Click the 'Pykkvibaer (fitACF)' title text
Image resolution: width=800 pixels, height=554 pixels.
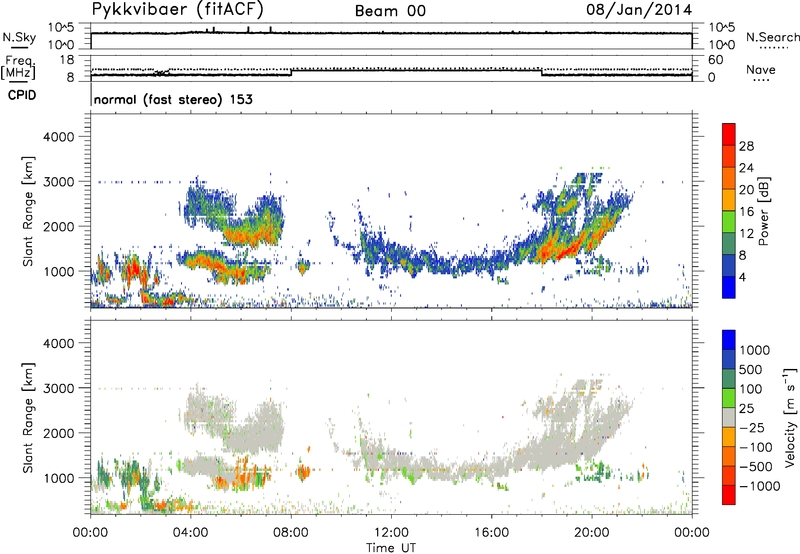point(178,9)
